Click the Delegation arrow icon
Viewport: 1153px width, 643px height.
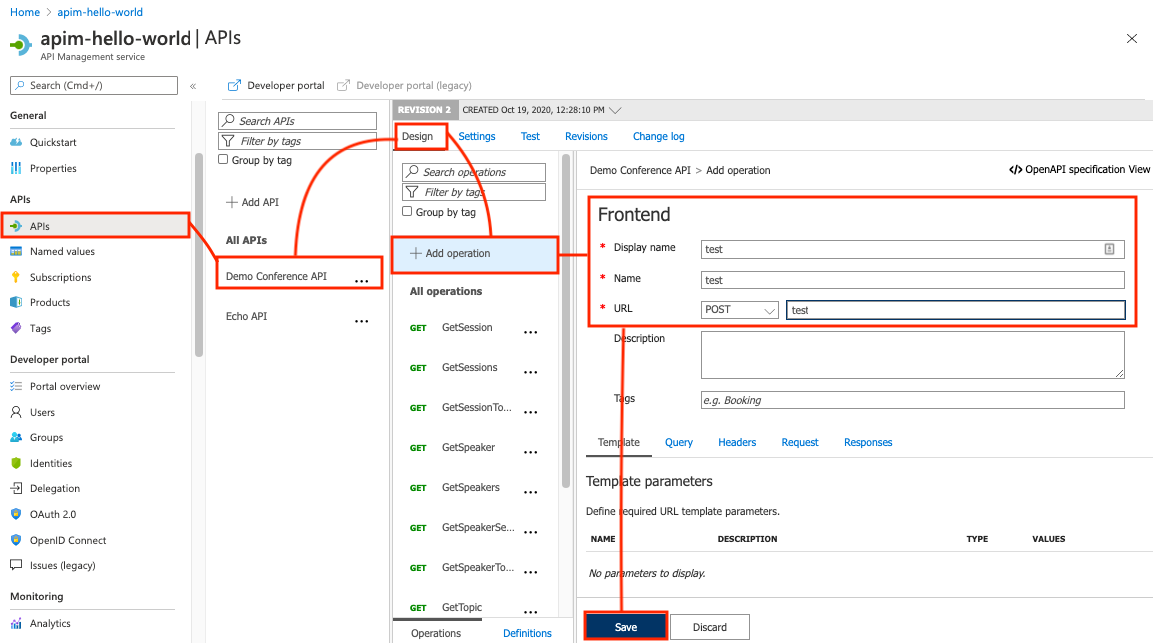pos(16,489)
